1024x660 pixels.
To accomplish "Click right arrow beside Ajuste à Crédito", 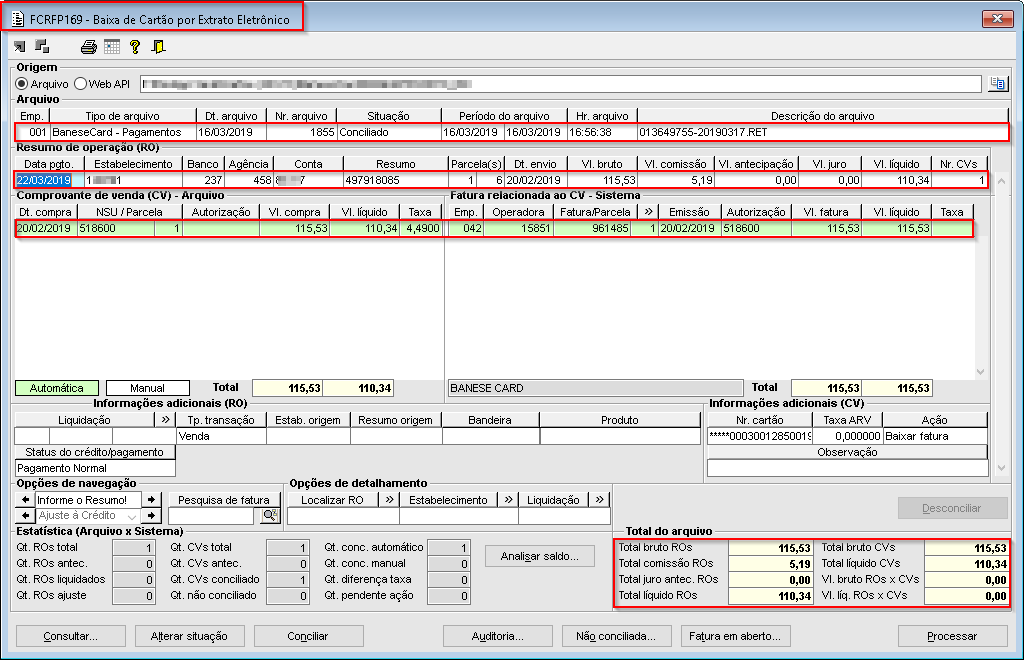I will 152,516.
